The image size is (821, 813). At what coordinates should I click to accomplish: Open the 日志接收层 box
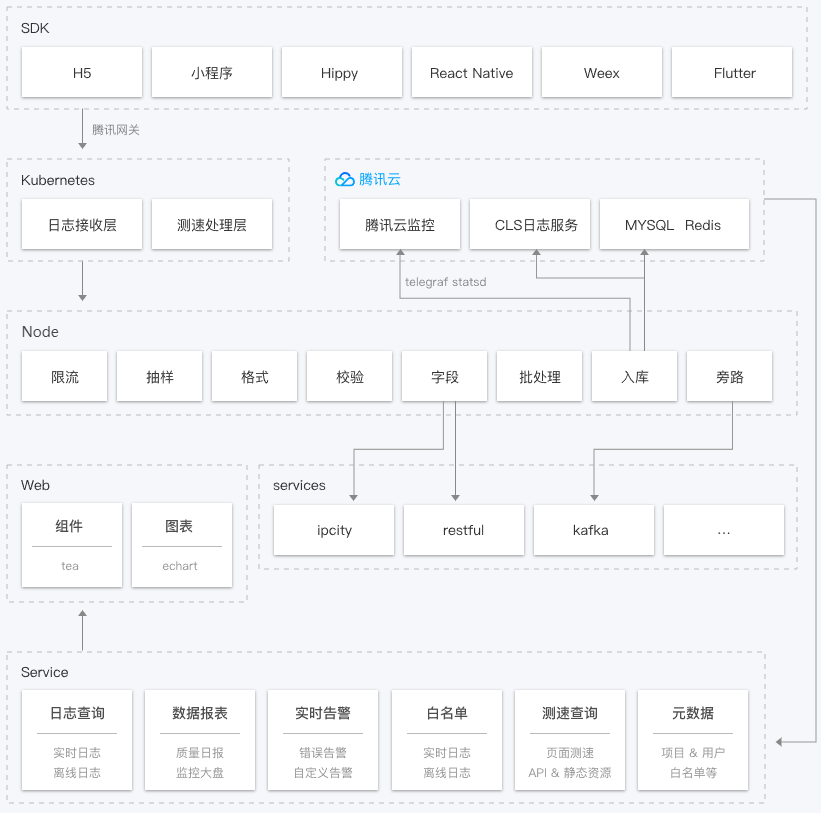pyautogui.click(x=82, y=224)
